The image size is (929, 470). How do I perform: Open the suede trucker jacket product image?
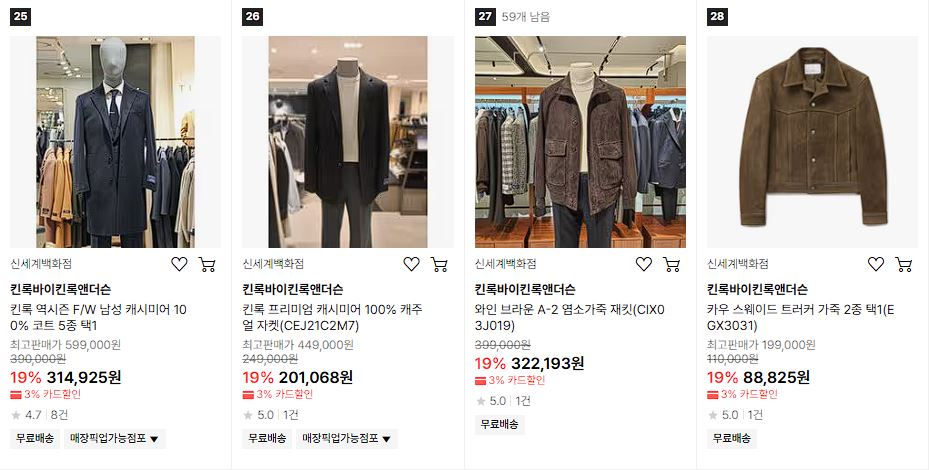pyautogui.click(x=812, y=142)
